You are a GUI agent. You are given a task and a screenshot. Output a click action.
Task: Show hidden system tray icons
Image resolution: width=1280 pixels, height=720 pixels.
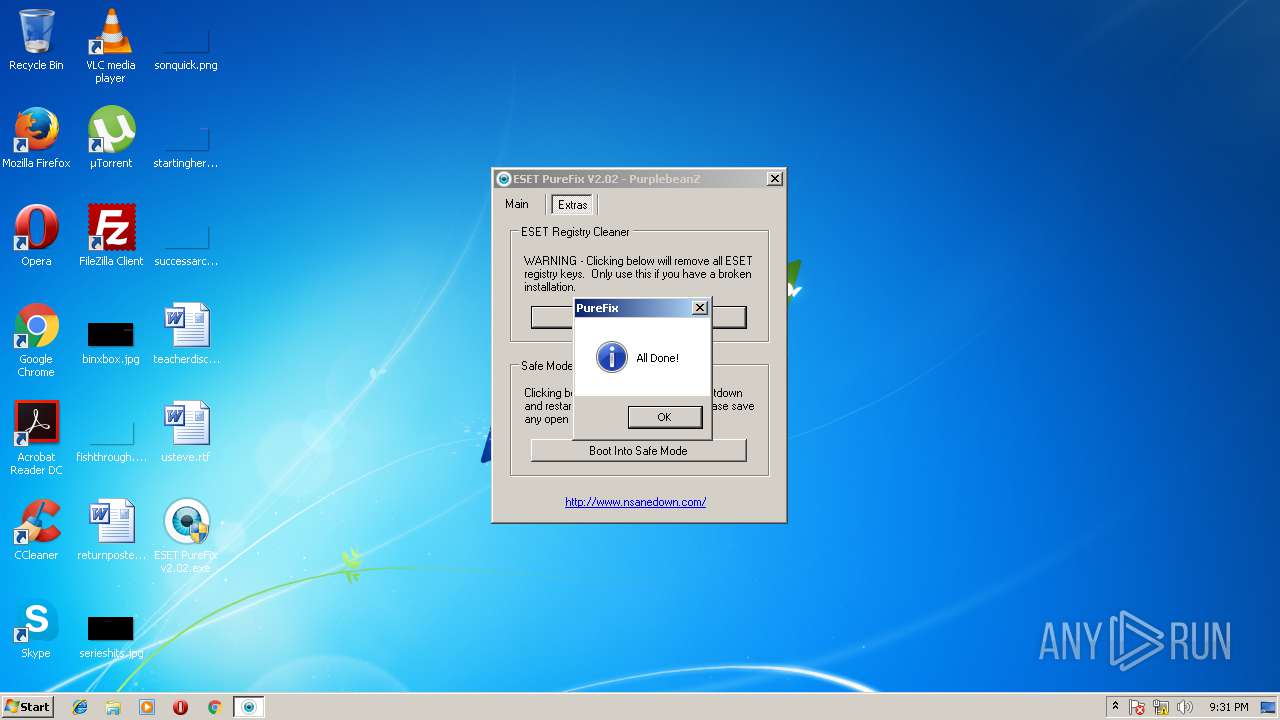tap(1115, 707)
